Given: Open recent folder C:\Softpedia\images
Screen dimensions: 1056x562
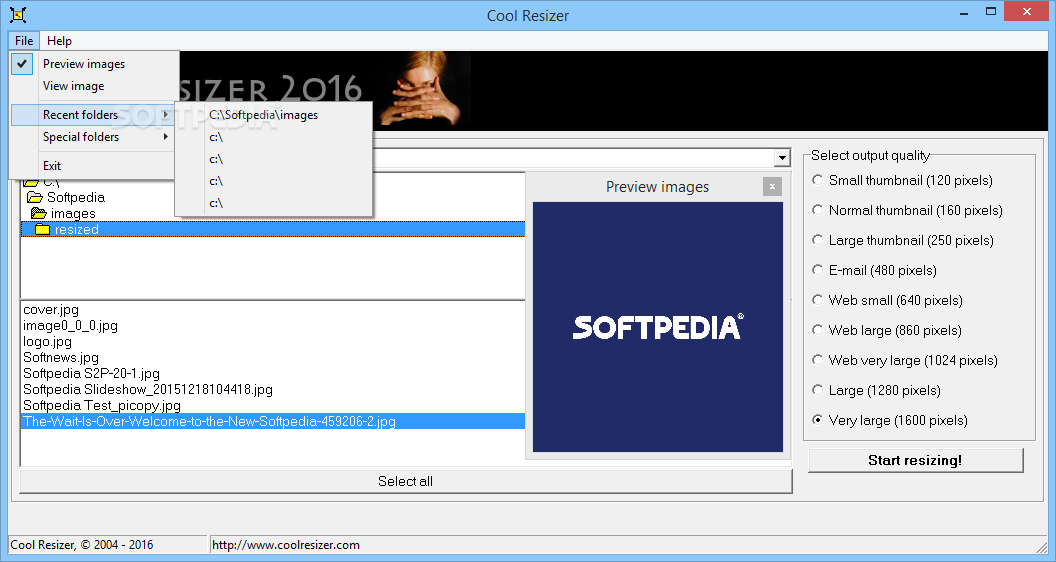Looking at the screenshot, I should [x=273, y=115].
